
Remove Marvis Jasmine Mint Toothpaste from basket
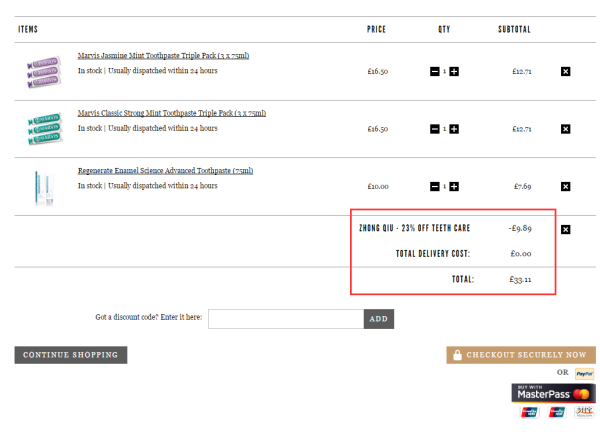tap(566, 72)
